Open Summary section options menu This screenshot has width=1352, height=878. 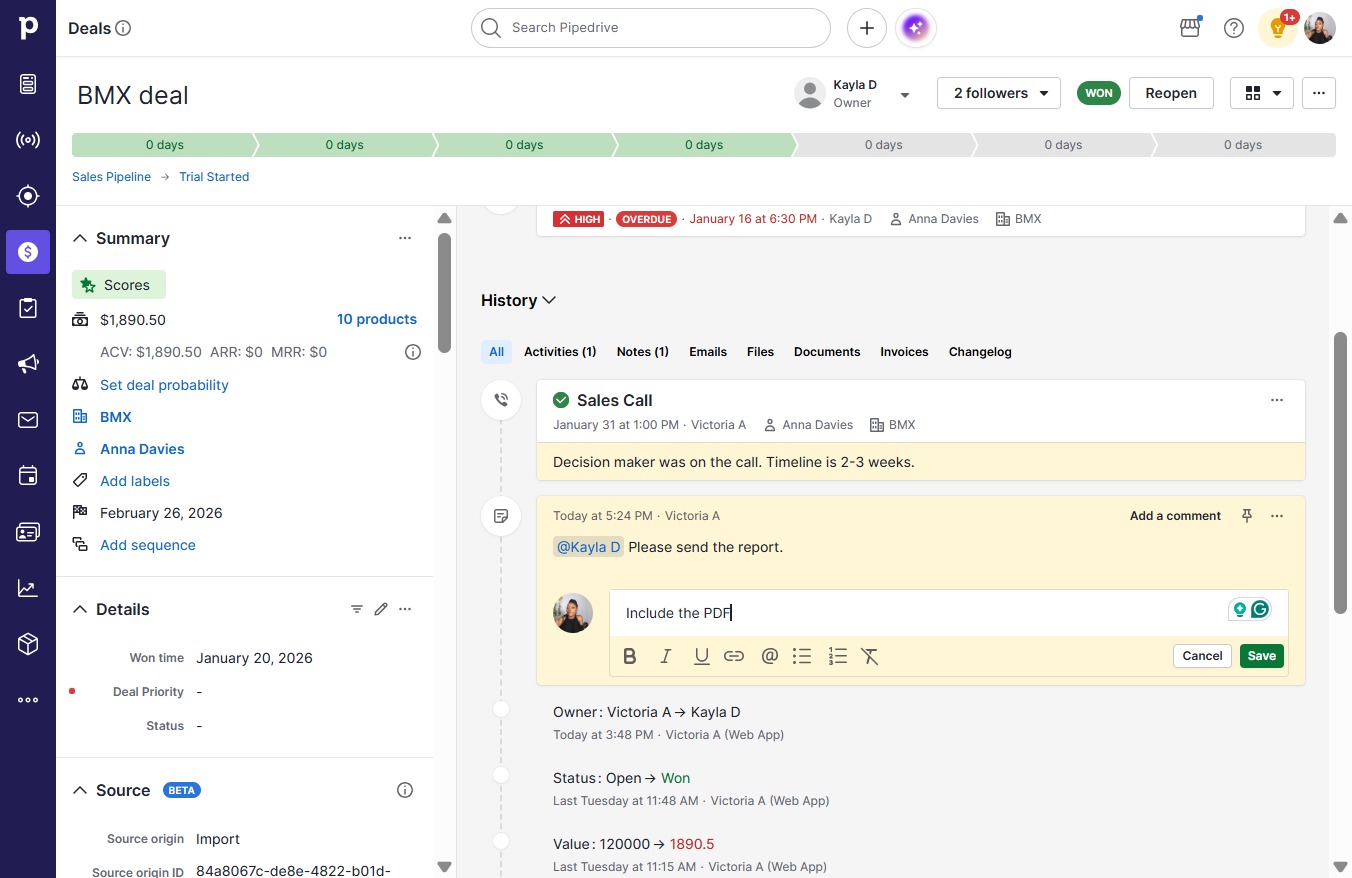click(x=405, y=238)
